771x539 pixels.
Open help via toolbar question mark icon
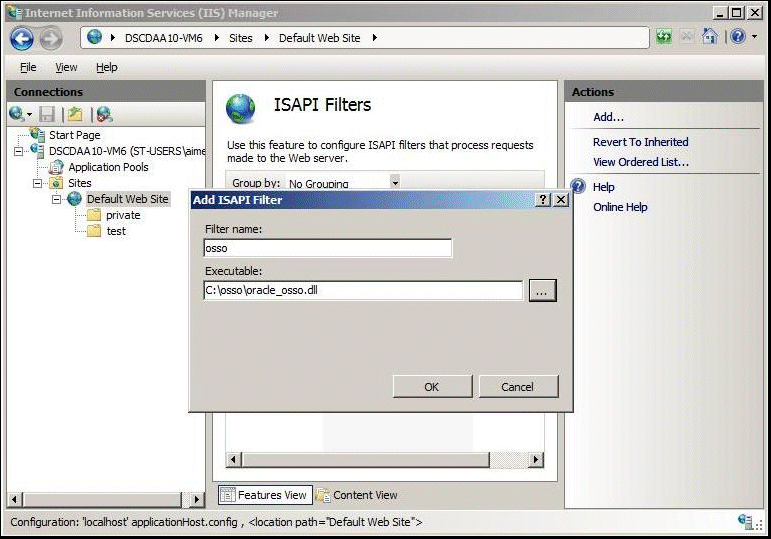click(738, 36)
